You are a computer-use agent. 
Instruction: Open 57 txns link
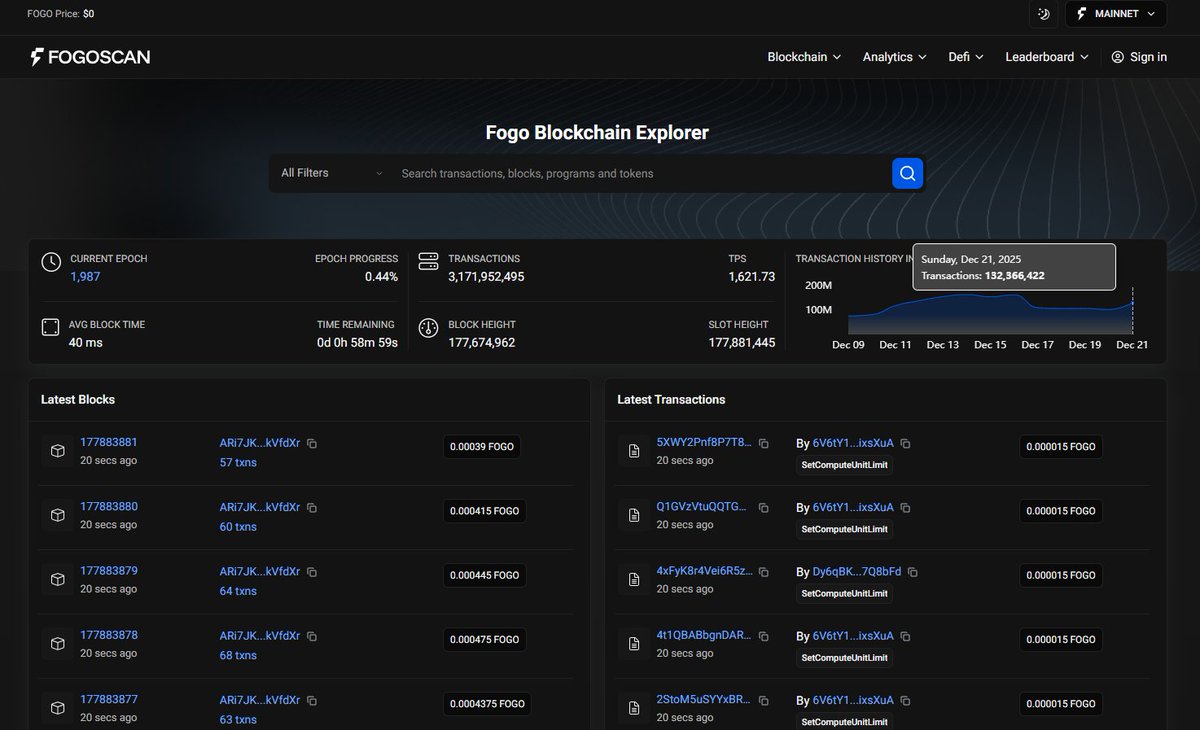click(x=238, y=462)
